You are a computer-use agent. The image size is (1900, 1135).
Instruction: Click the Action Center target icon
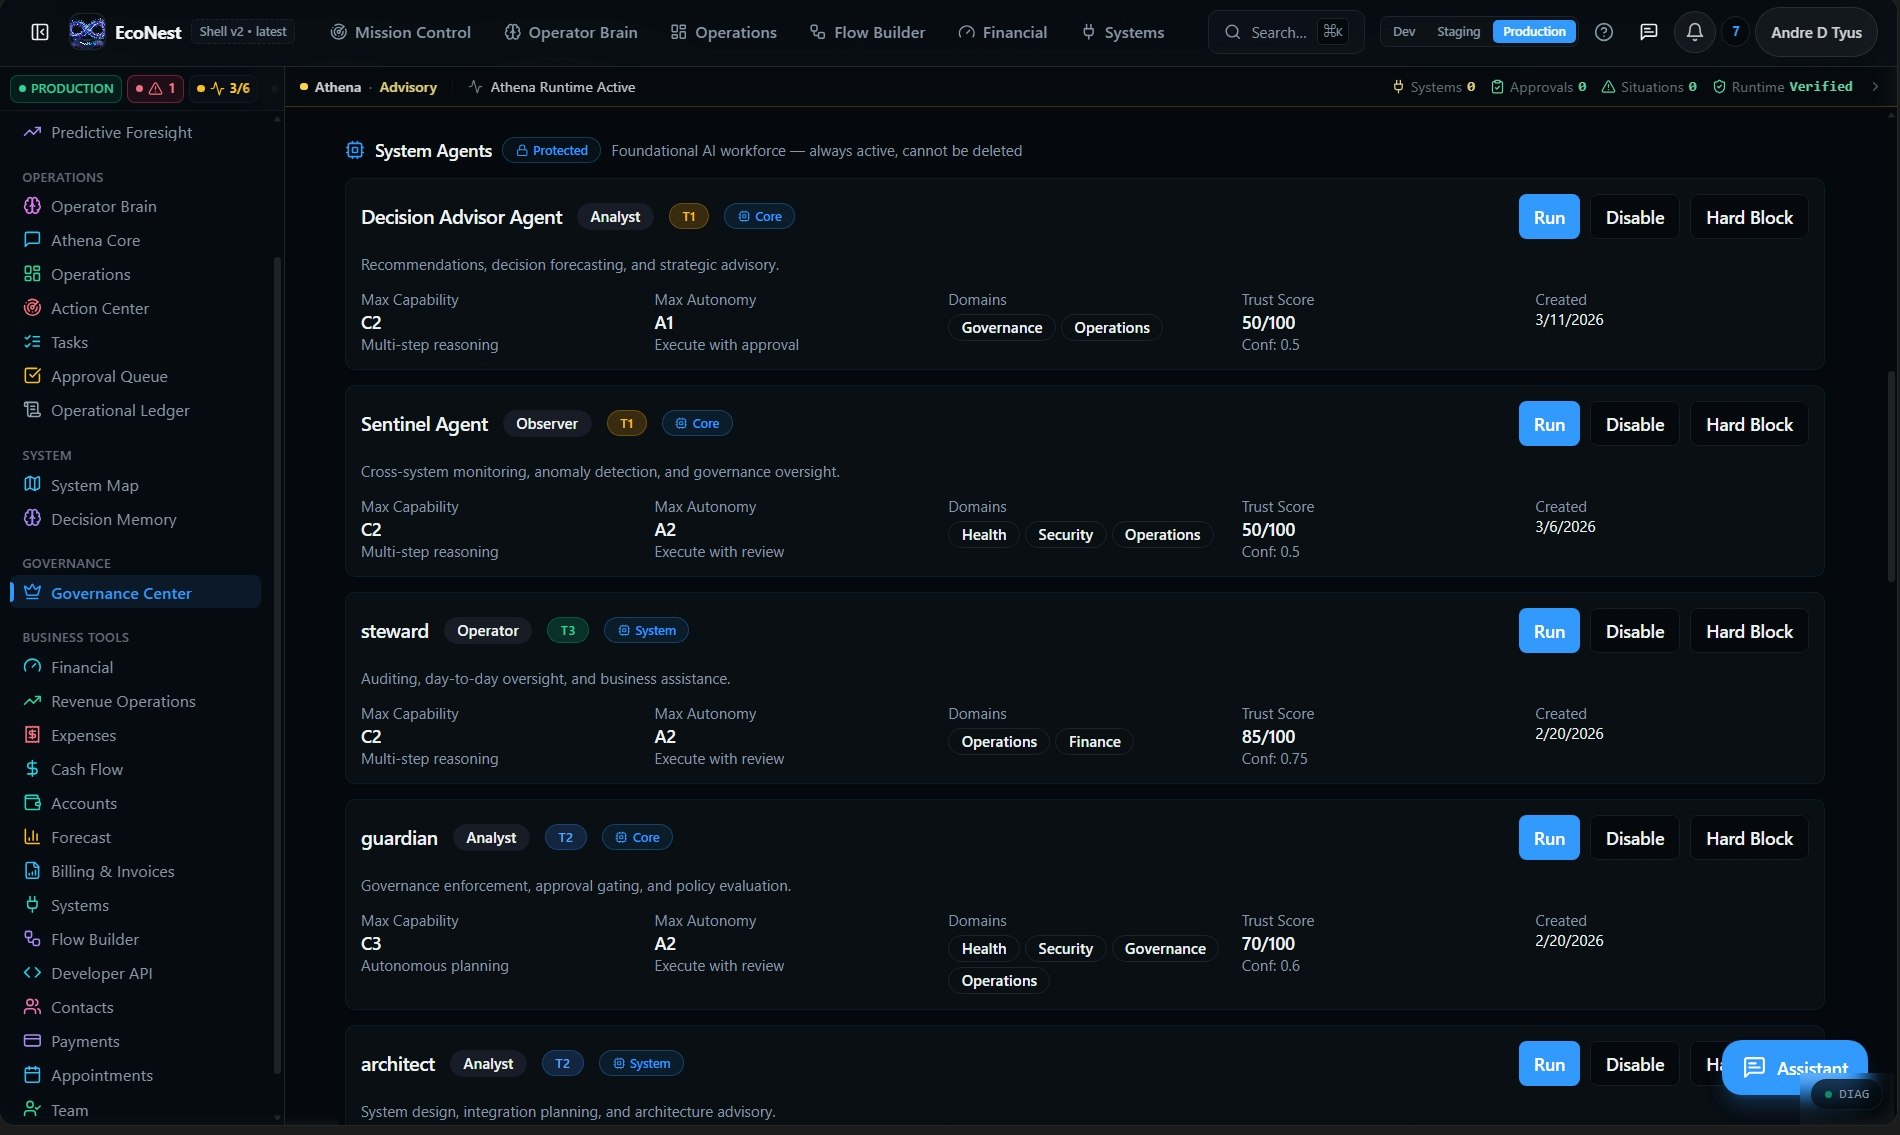pyautogui.click(x=32, y=308)
